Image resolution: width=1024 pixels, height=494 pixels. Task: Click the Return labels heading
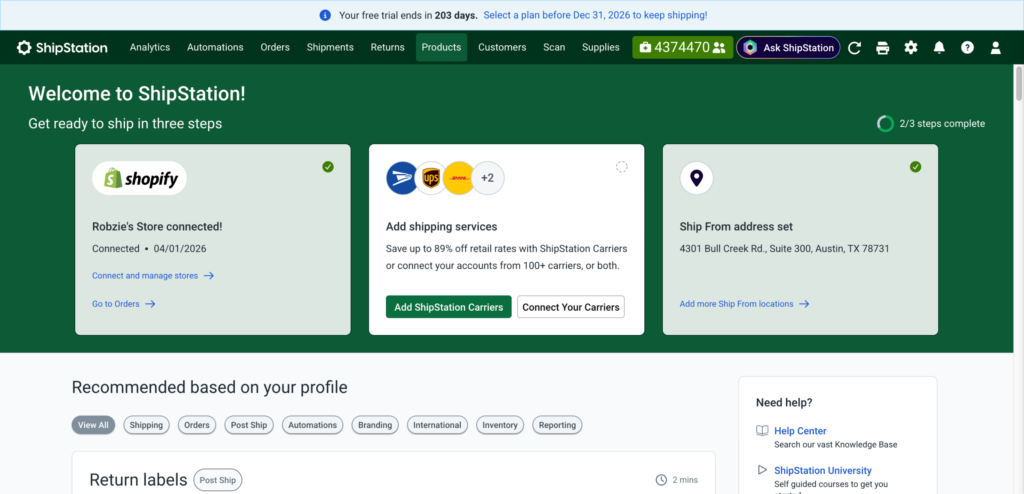tap(138, 480)
